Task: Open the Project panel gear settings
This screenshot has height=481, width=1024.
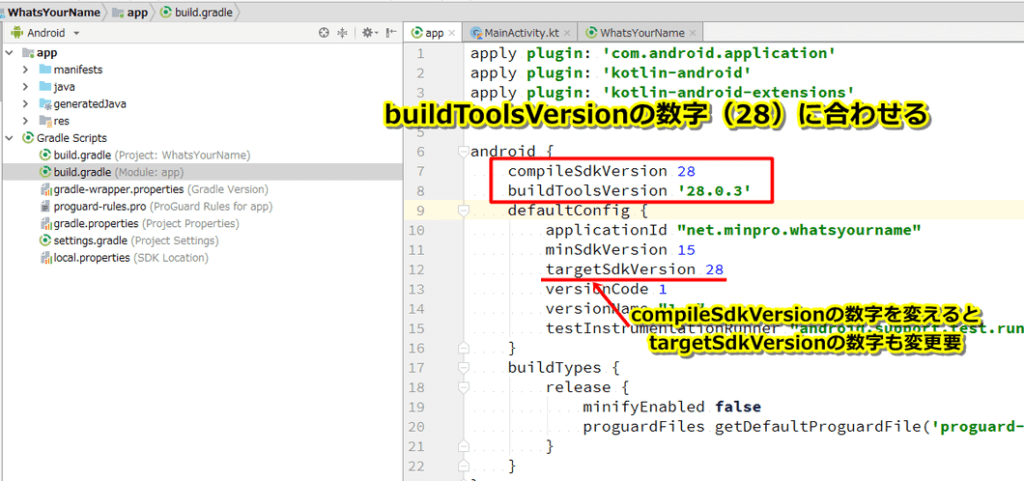Action: pyautogui.click(x=368, y=32)
